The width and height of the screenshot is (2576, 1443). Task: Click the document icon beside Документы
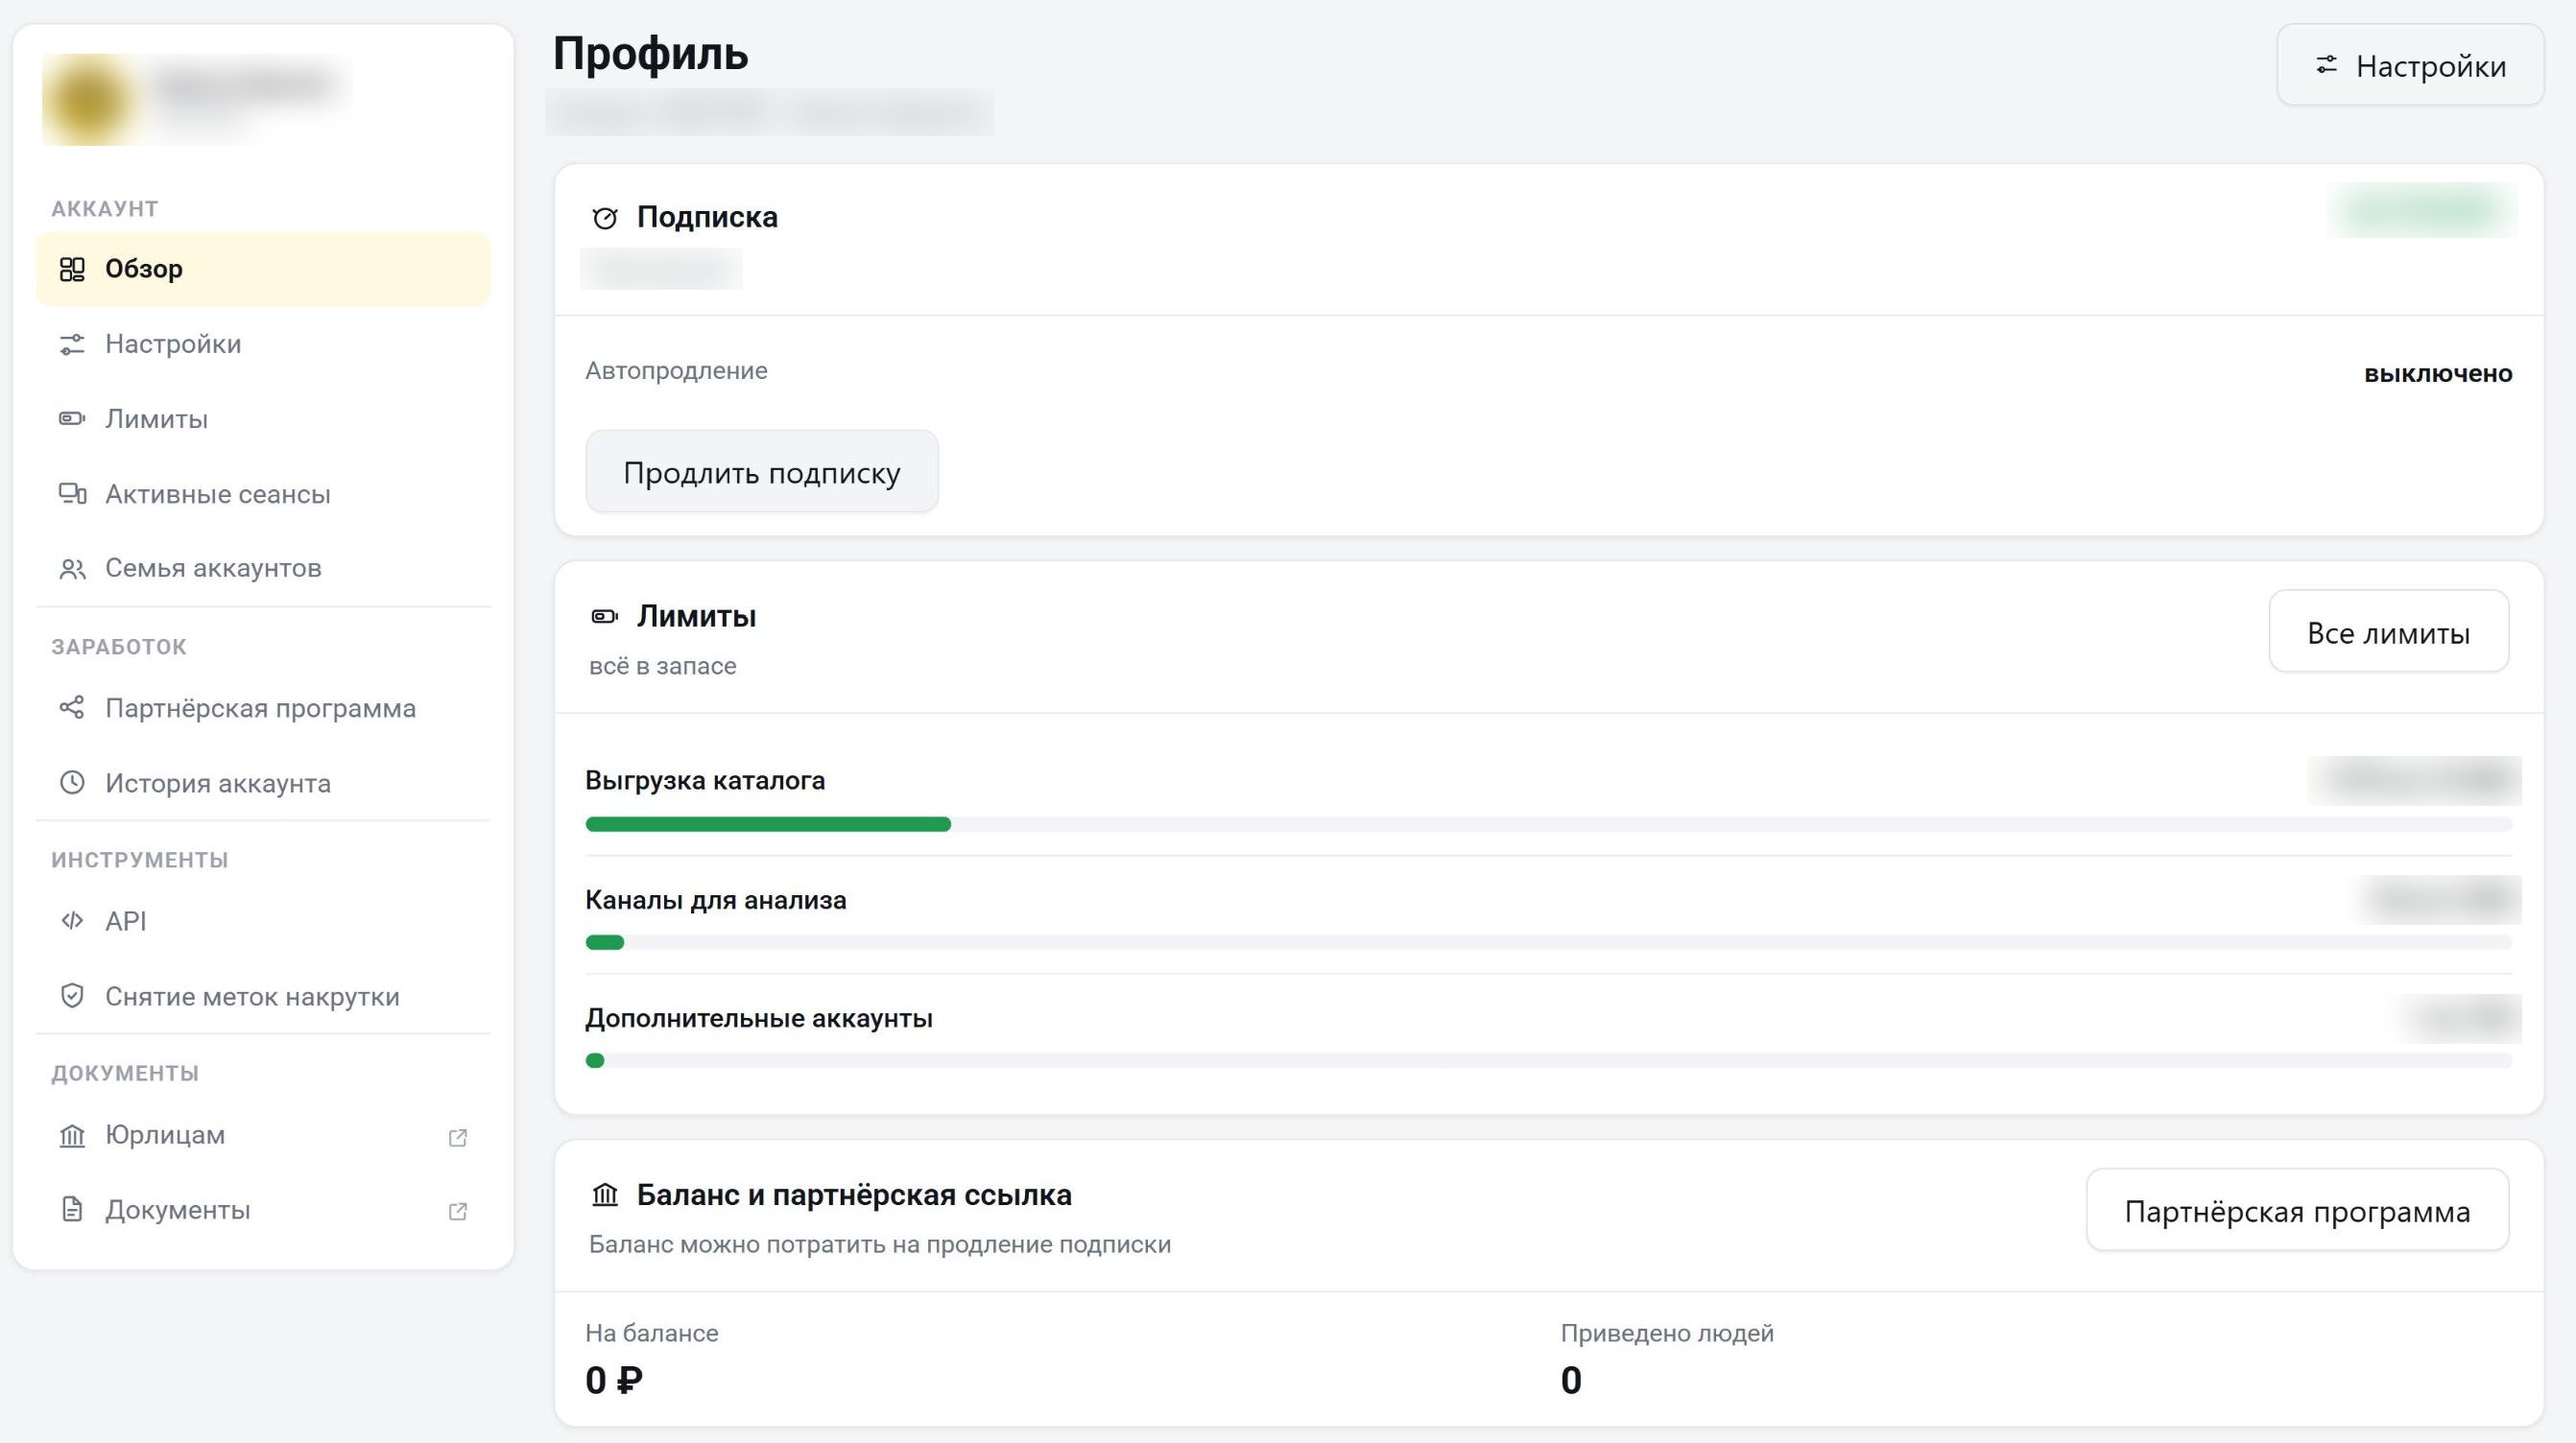coord(72,1210)
